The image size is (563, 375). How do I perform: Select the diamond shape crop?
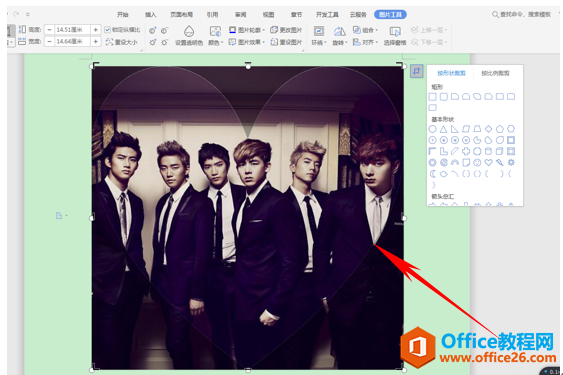tap(488, 129)
